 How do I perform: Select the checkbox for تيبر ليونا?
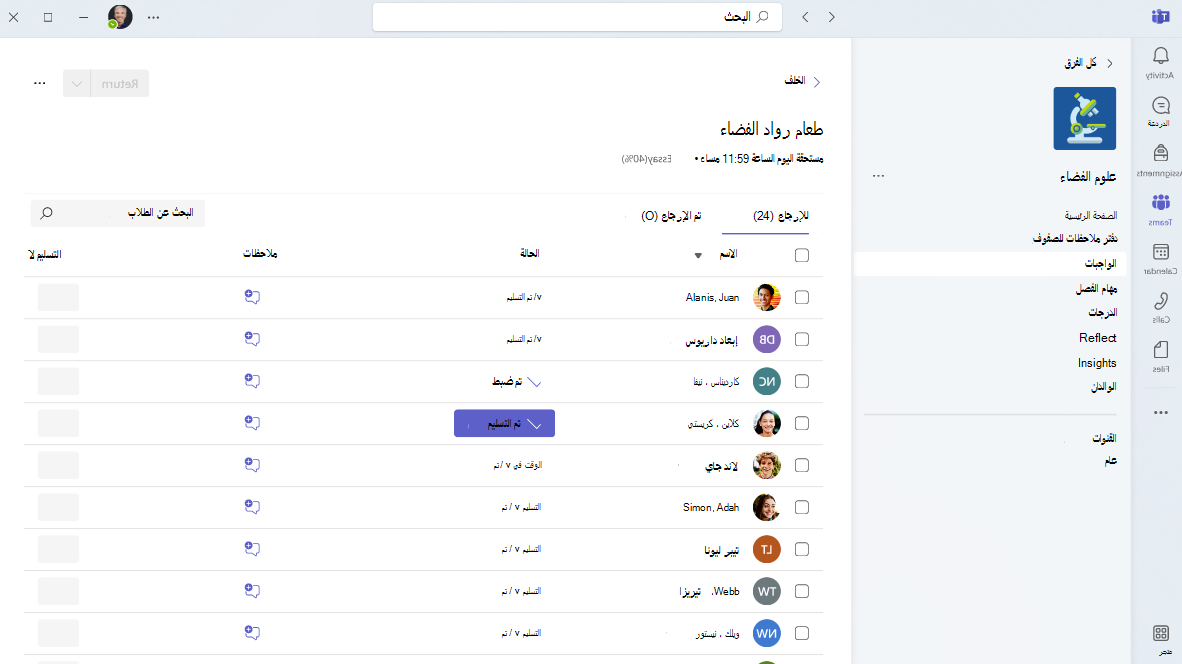[802, 549]
